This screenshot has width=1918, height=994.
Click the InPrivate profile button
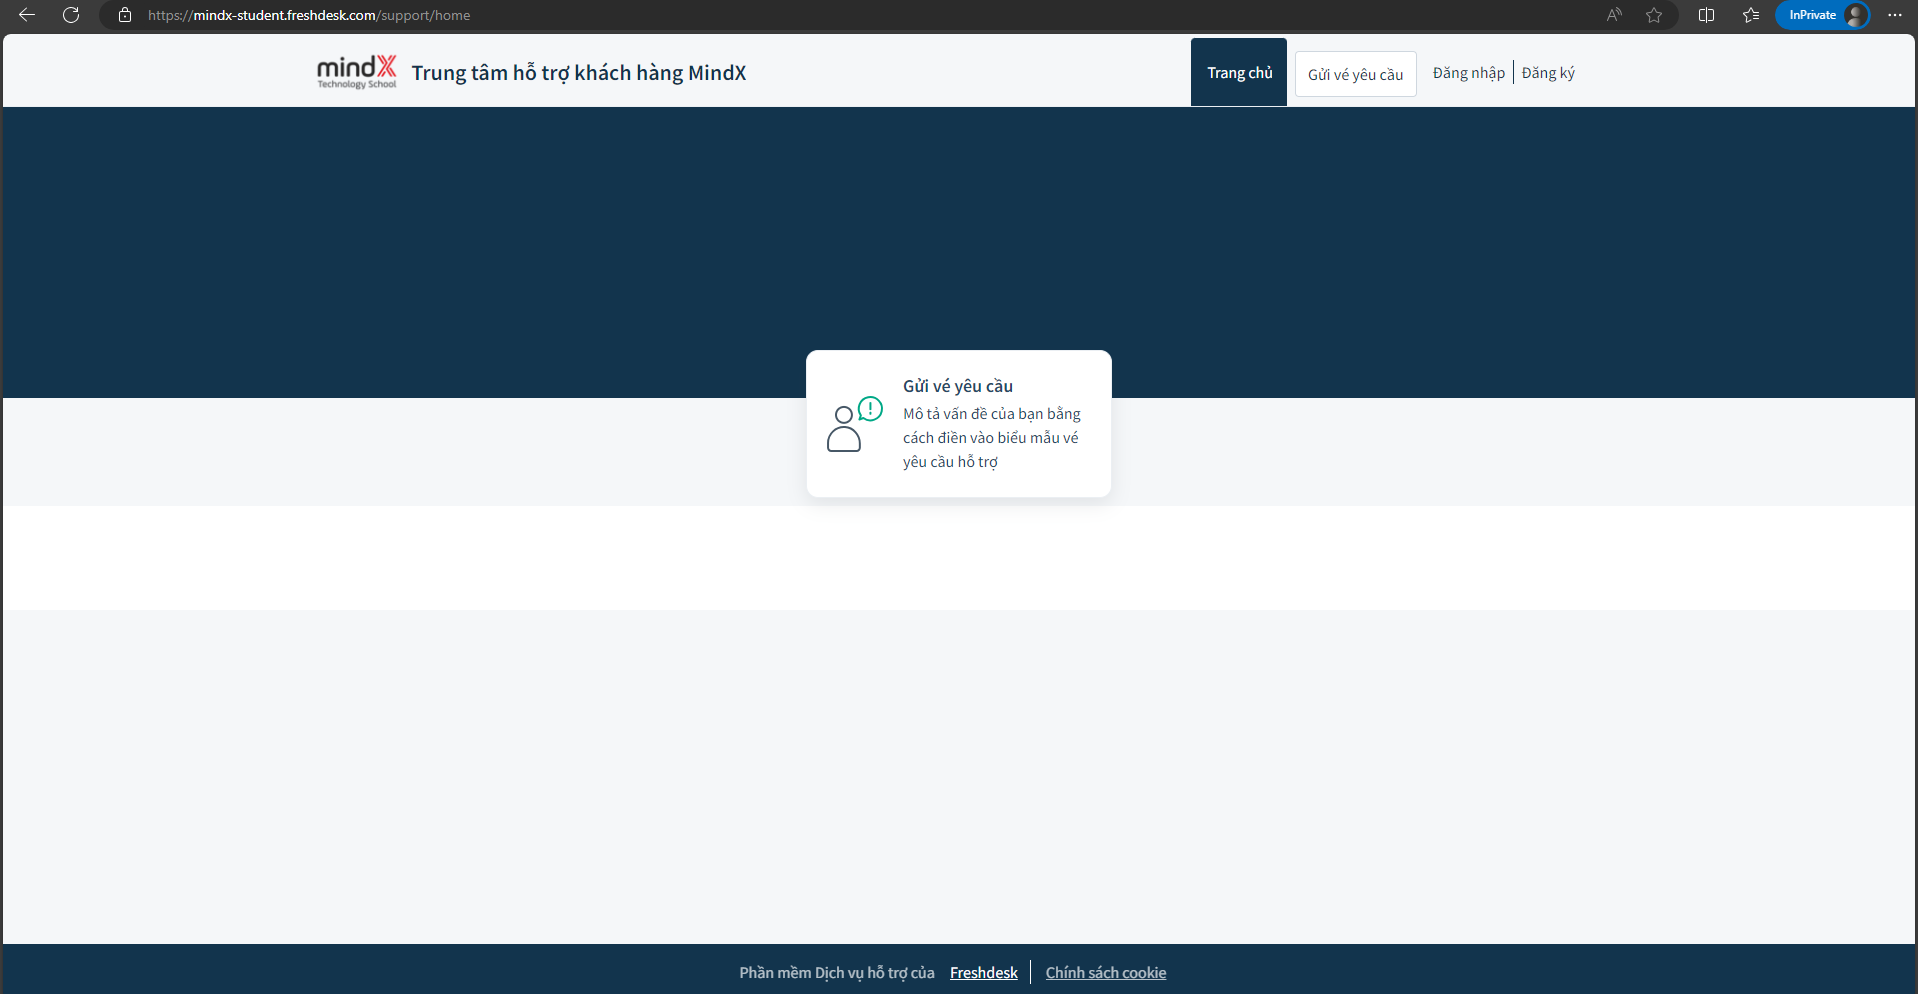tap(1822, 15)
